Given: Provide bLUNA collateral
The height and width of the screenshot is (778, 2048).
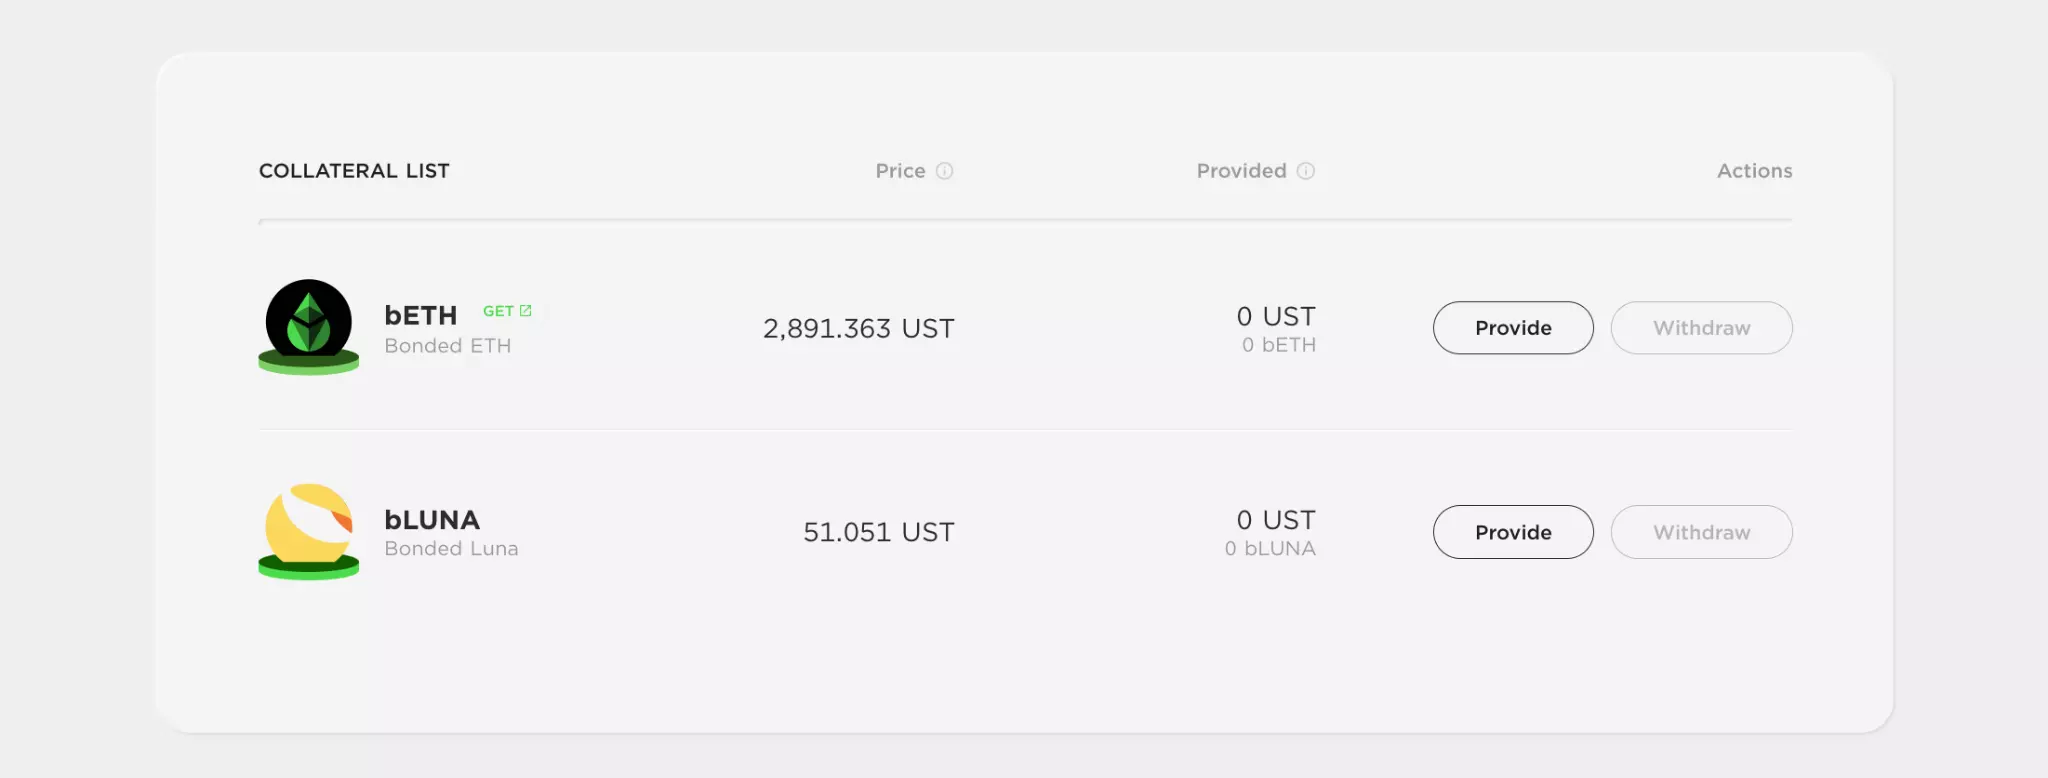Looking at the screenshot, I should (x=1513, y=532).
